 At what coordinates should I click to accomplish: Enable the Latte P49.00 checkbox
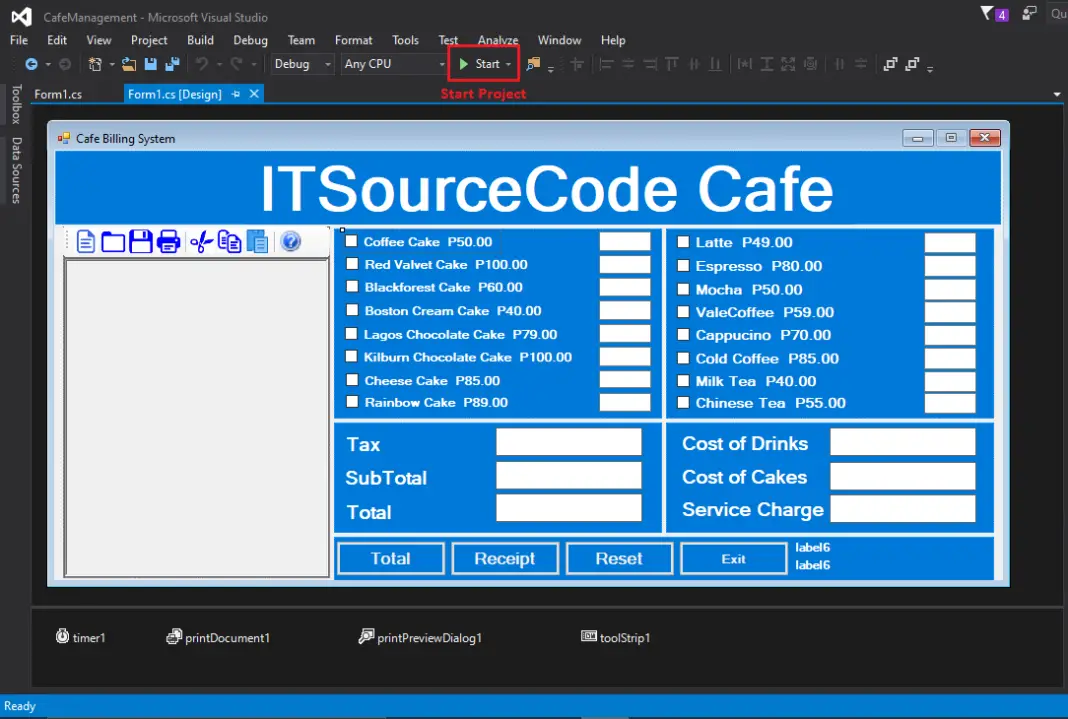coord(685,242)
